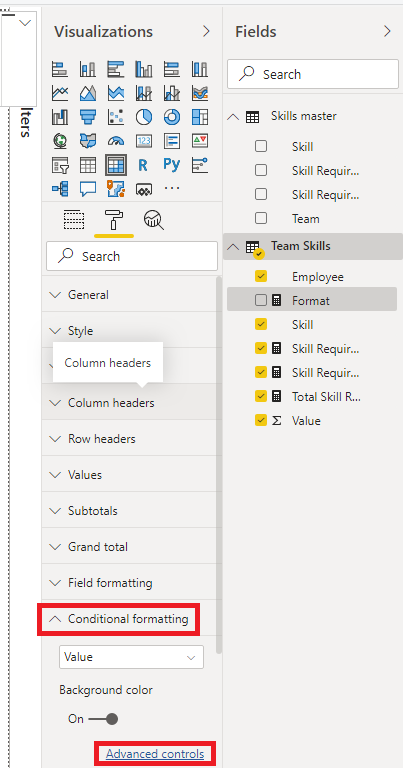
Task: Select the Power Apps visual
Action: point(143,189)
